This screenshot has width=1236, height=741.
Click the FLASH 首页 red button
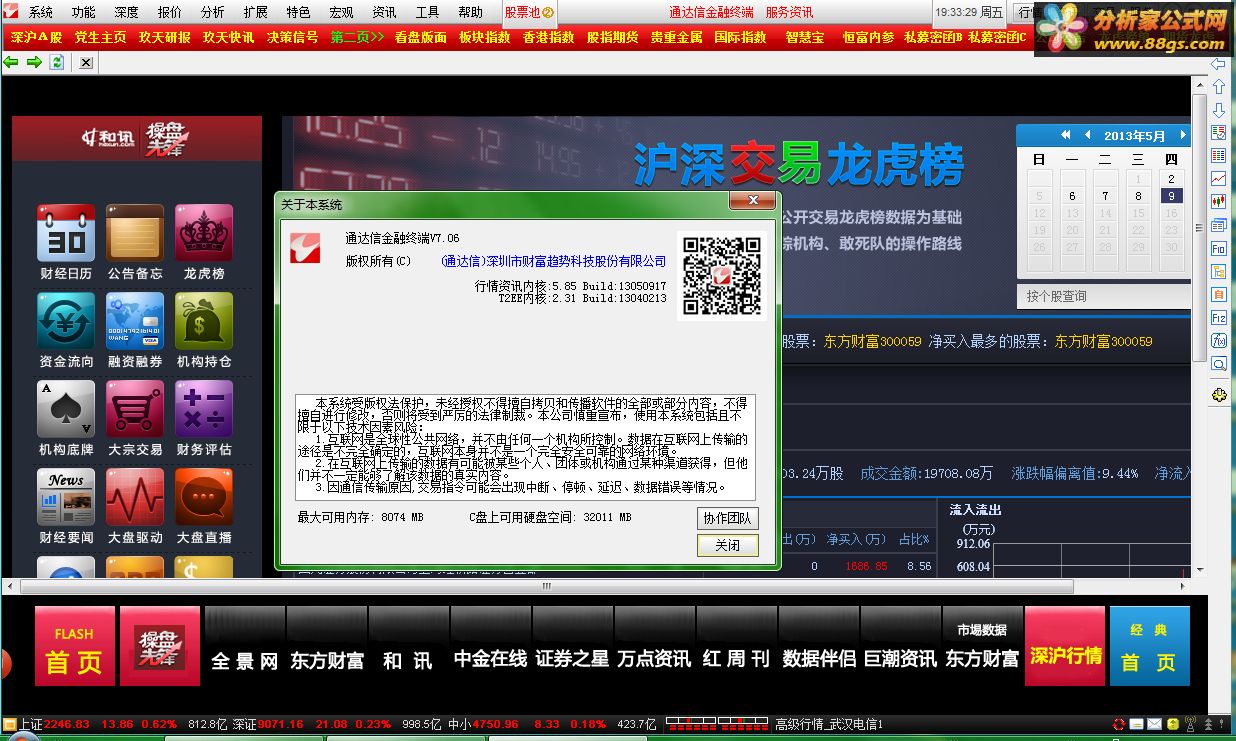coord(75,646)
